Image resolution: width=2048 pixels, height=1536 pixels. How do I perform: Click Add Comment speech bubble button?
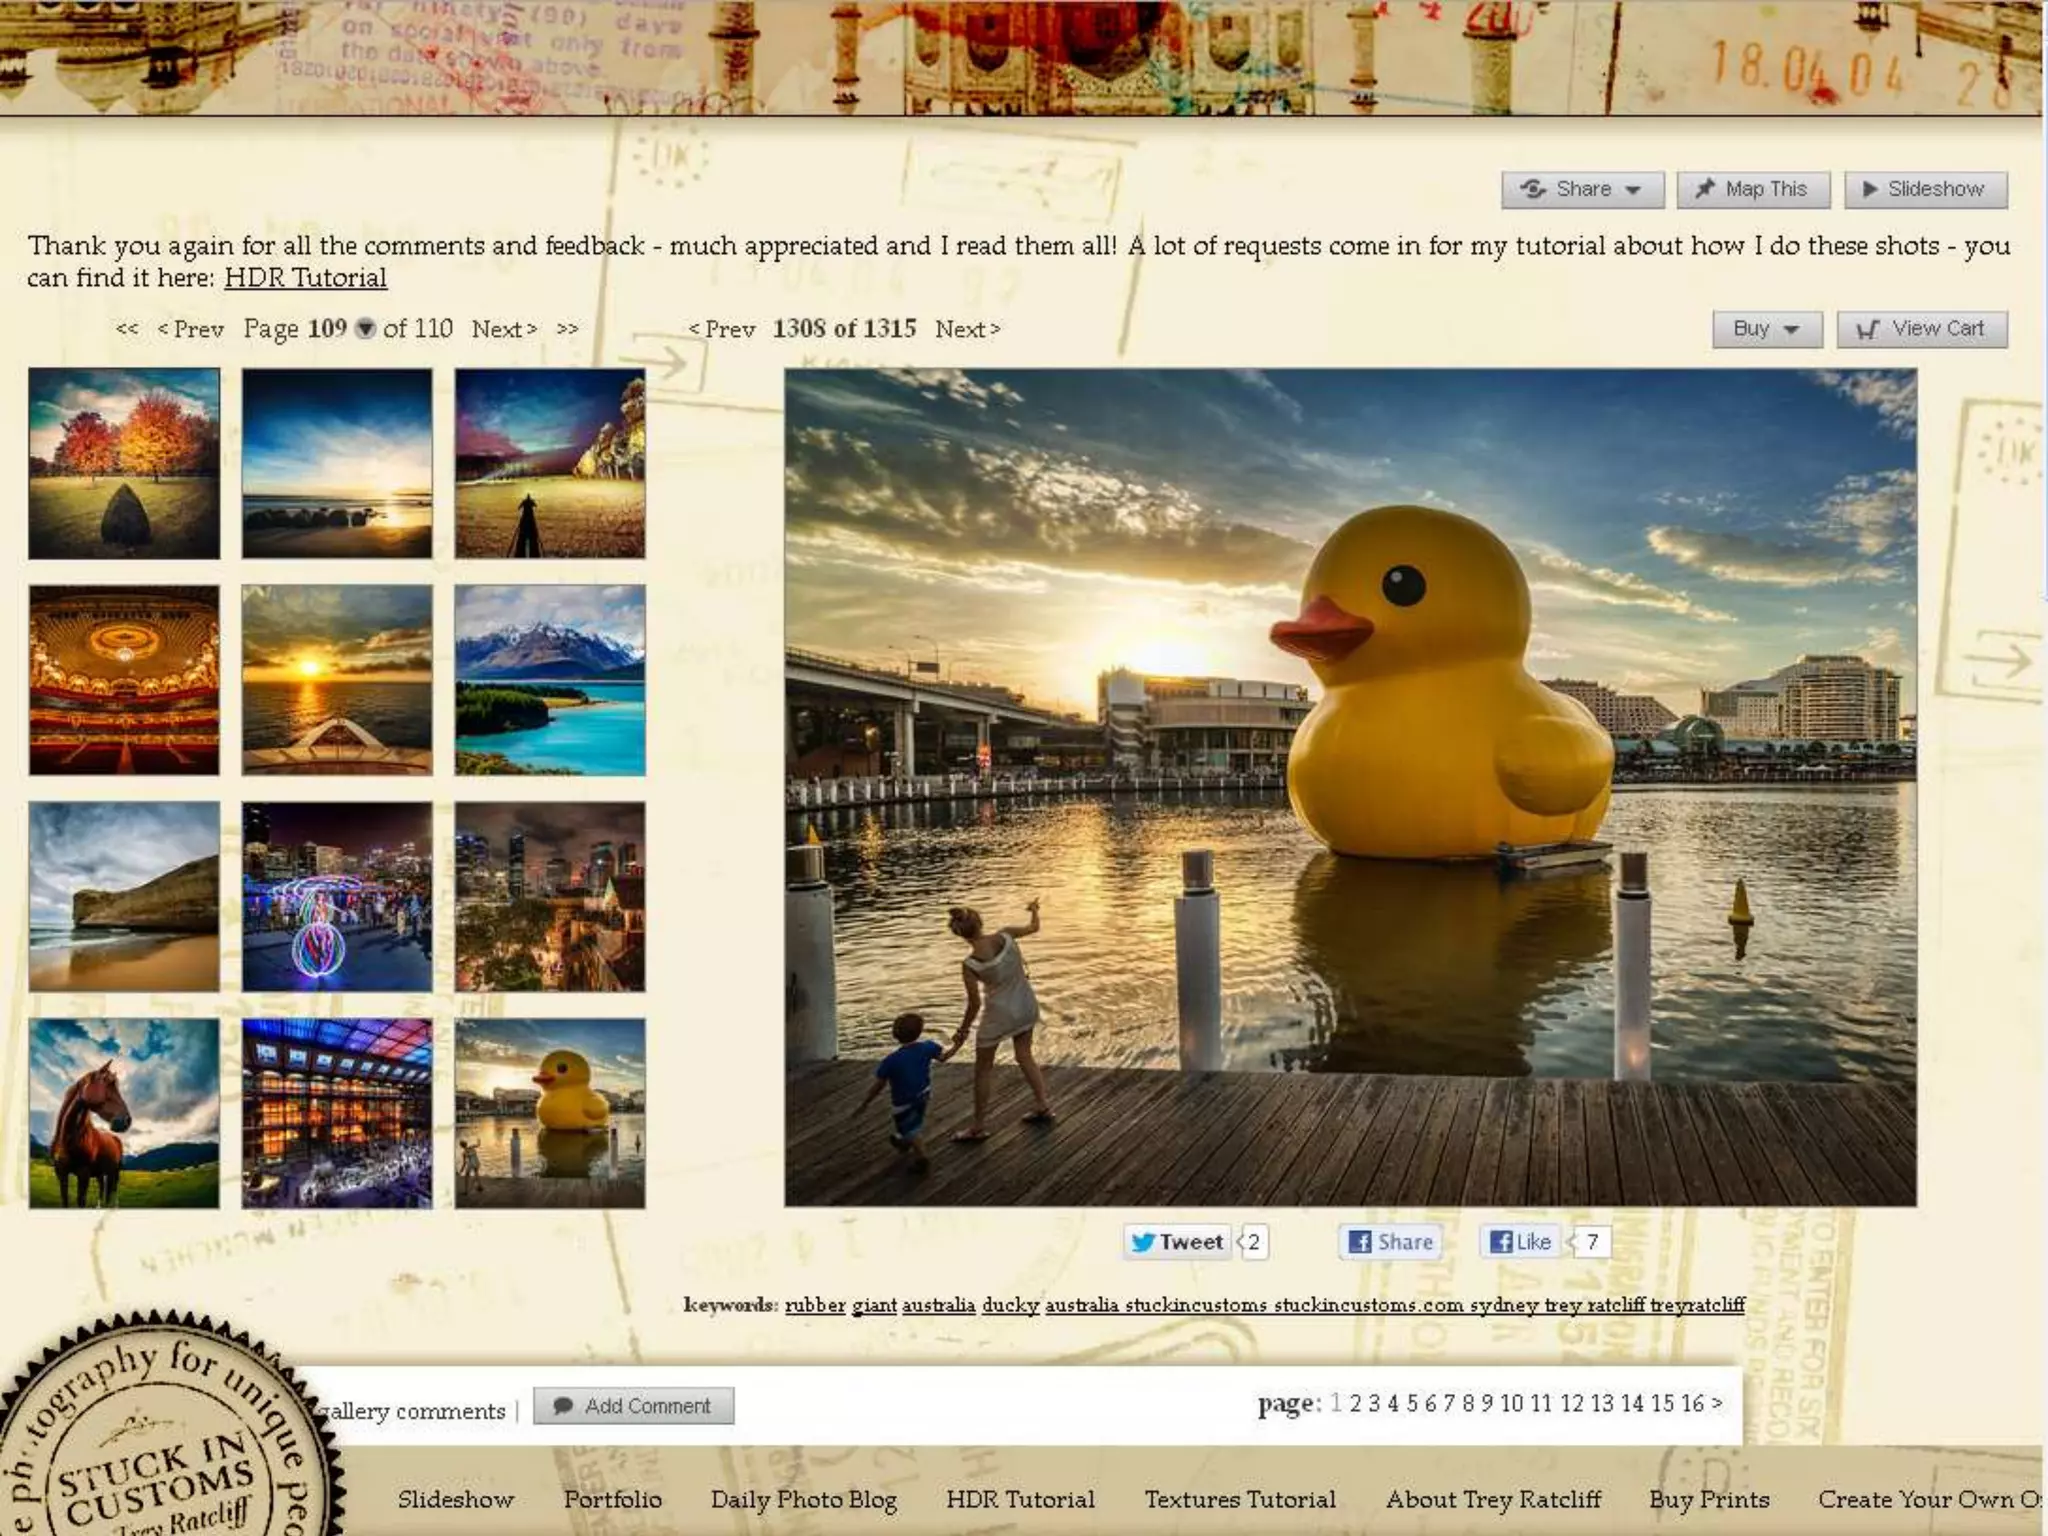coord(633,1405)
